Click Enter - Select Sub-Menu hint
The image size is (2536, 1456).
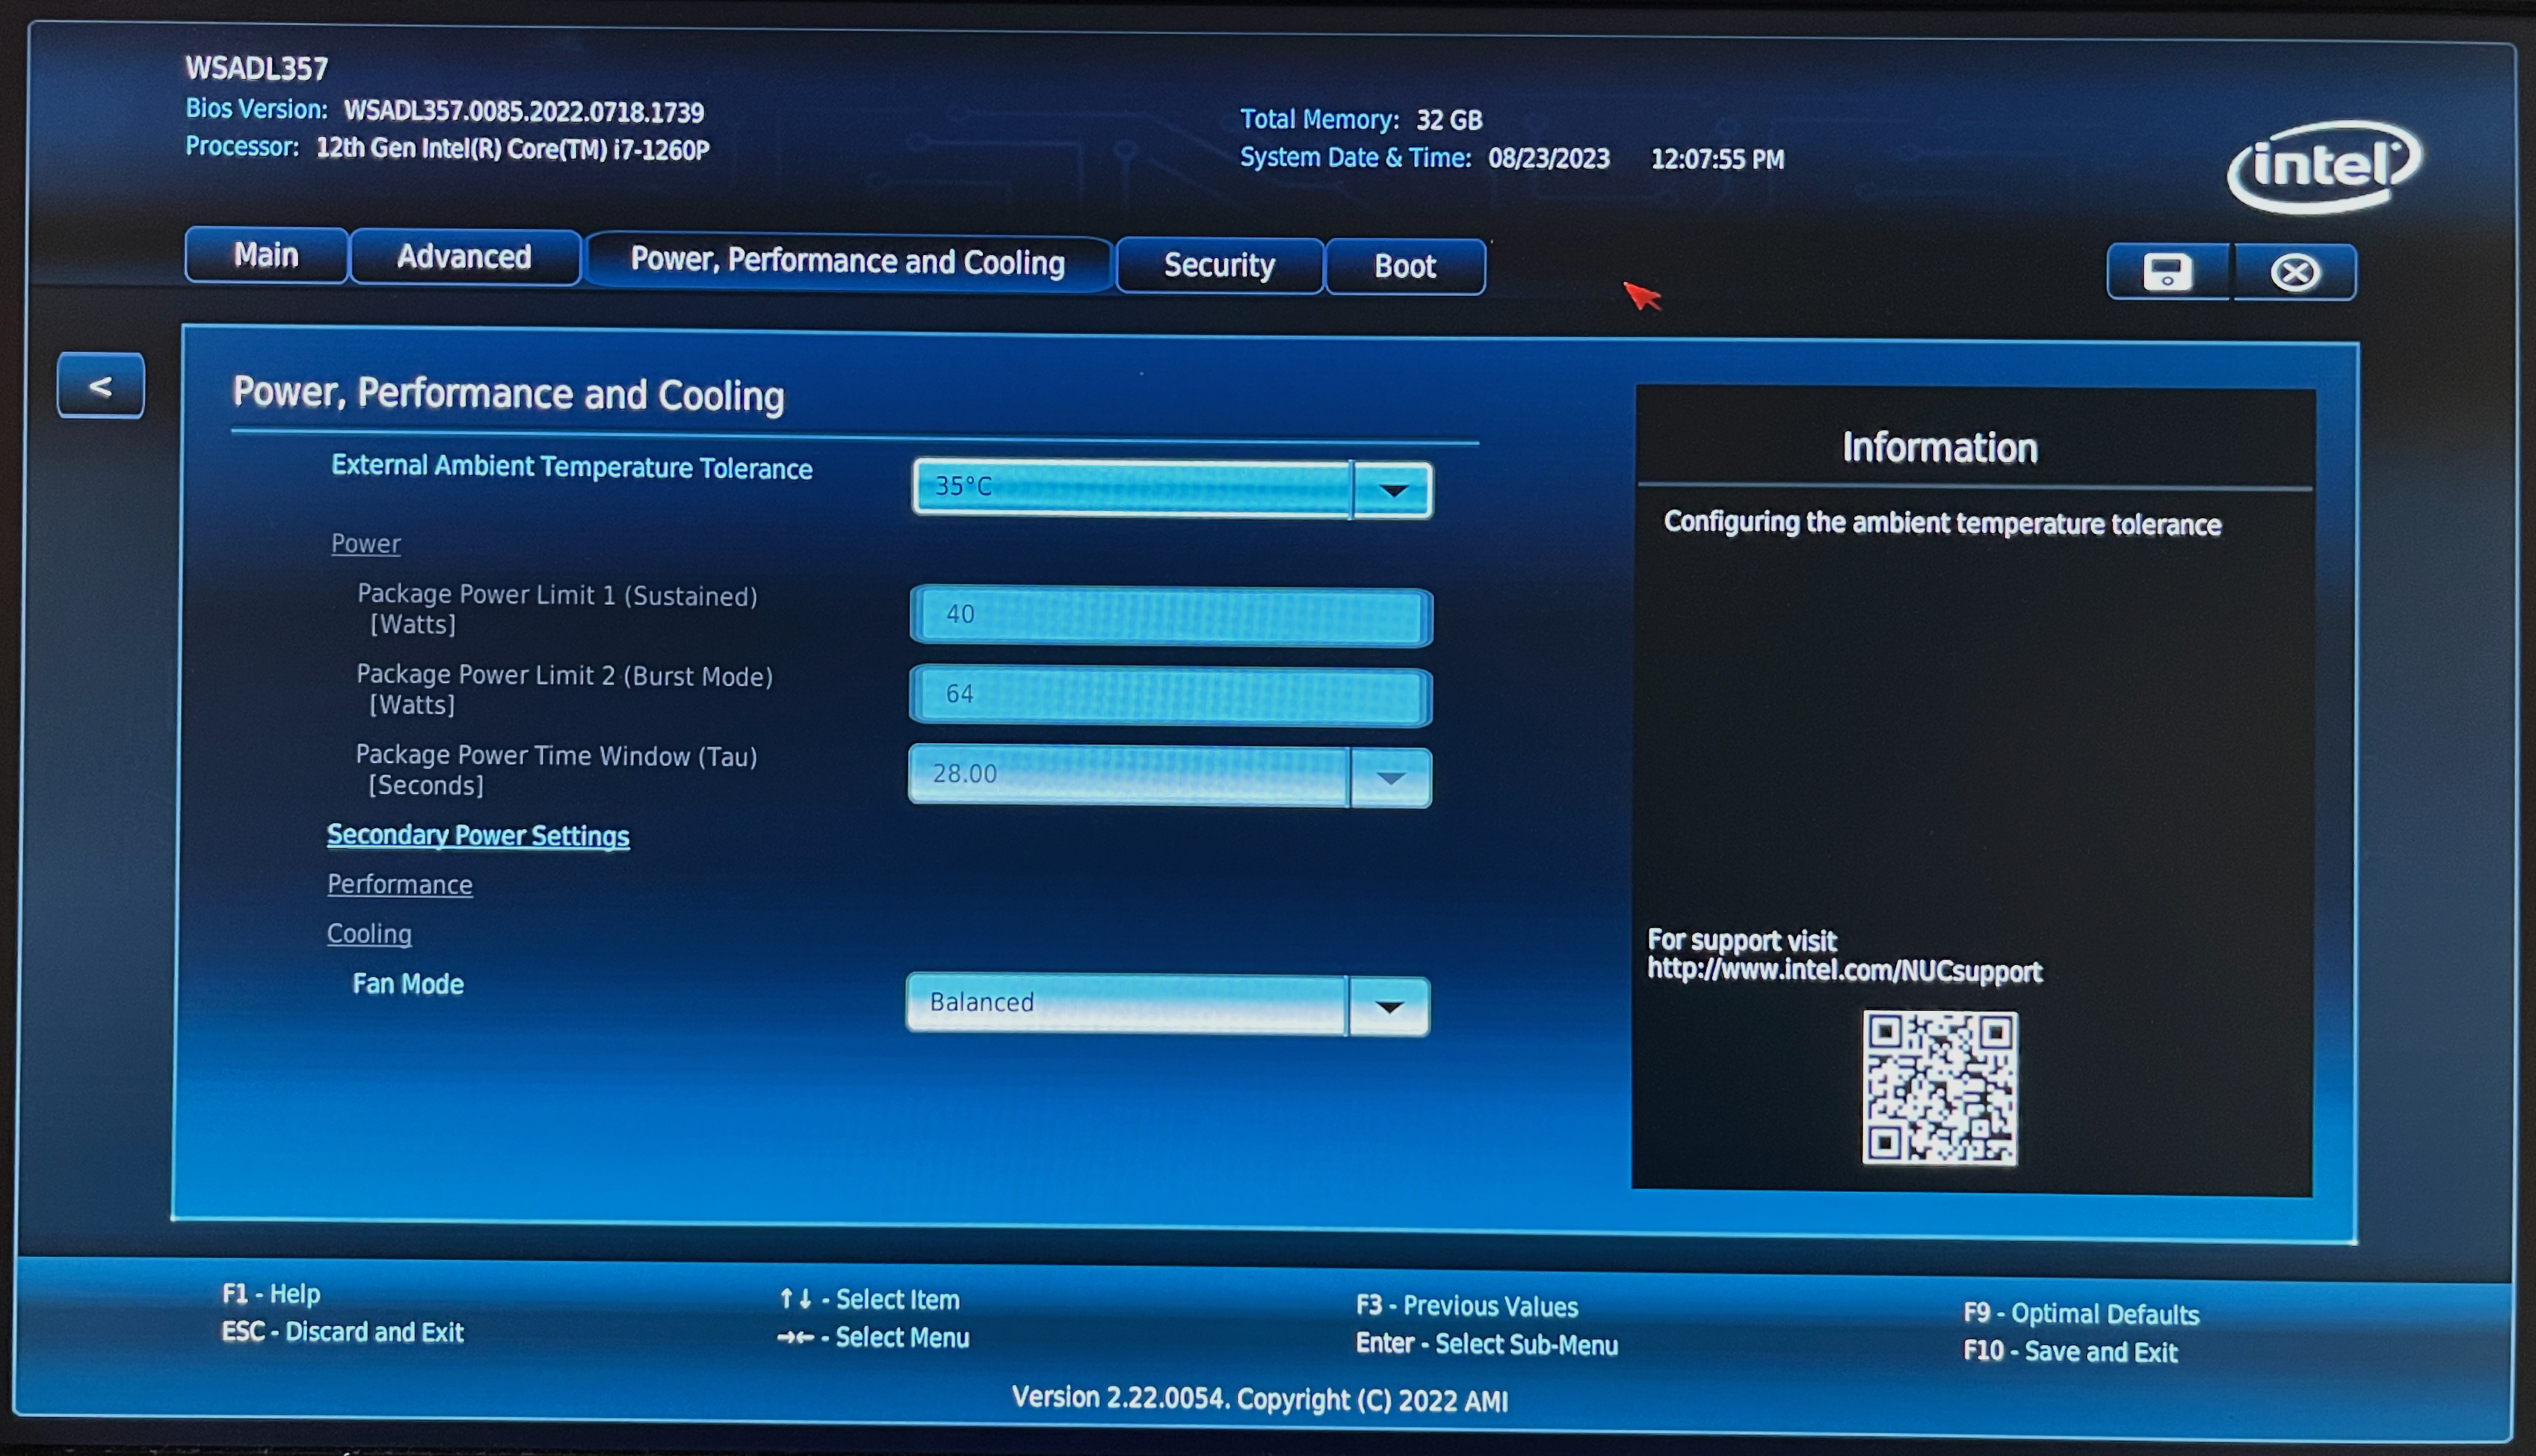pyautogui.click(x=1487, y=1344)
